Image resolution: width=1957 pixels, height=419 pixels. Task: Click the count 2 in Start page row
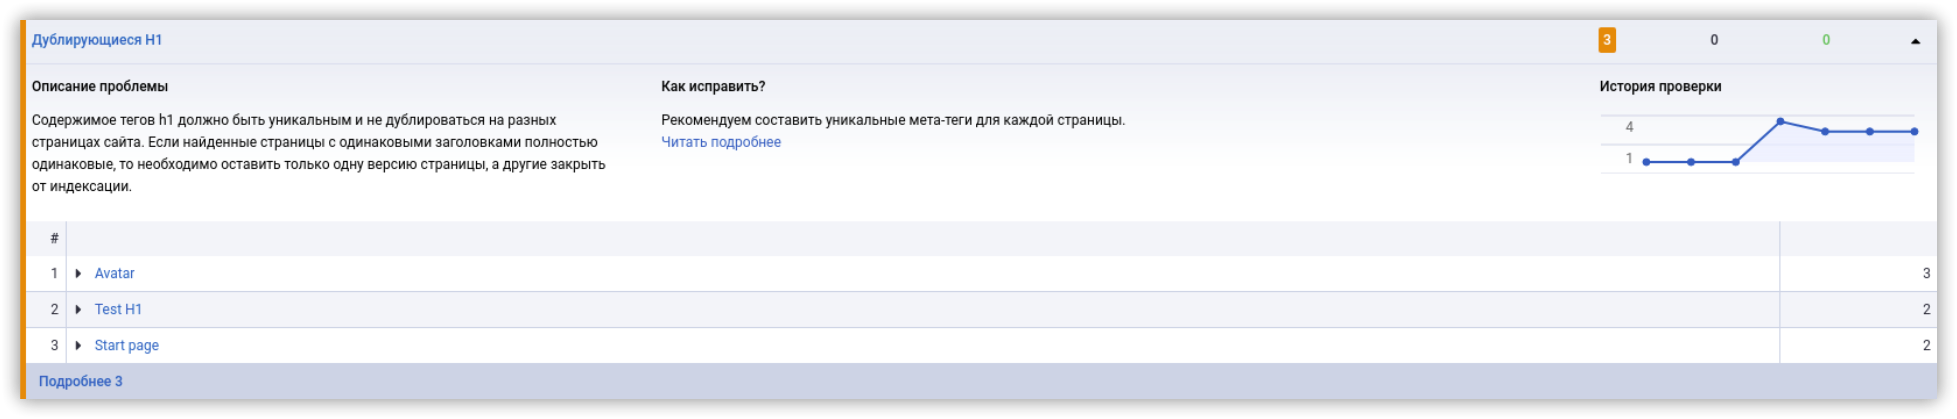(1926, 345)
